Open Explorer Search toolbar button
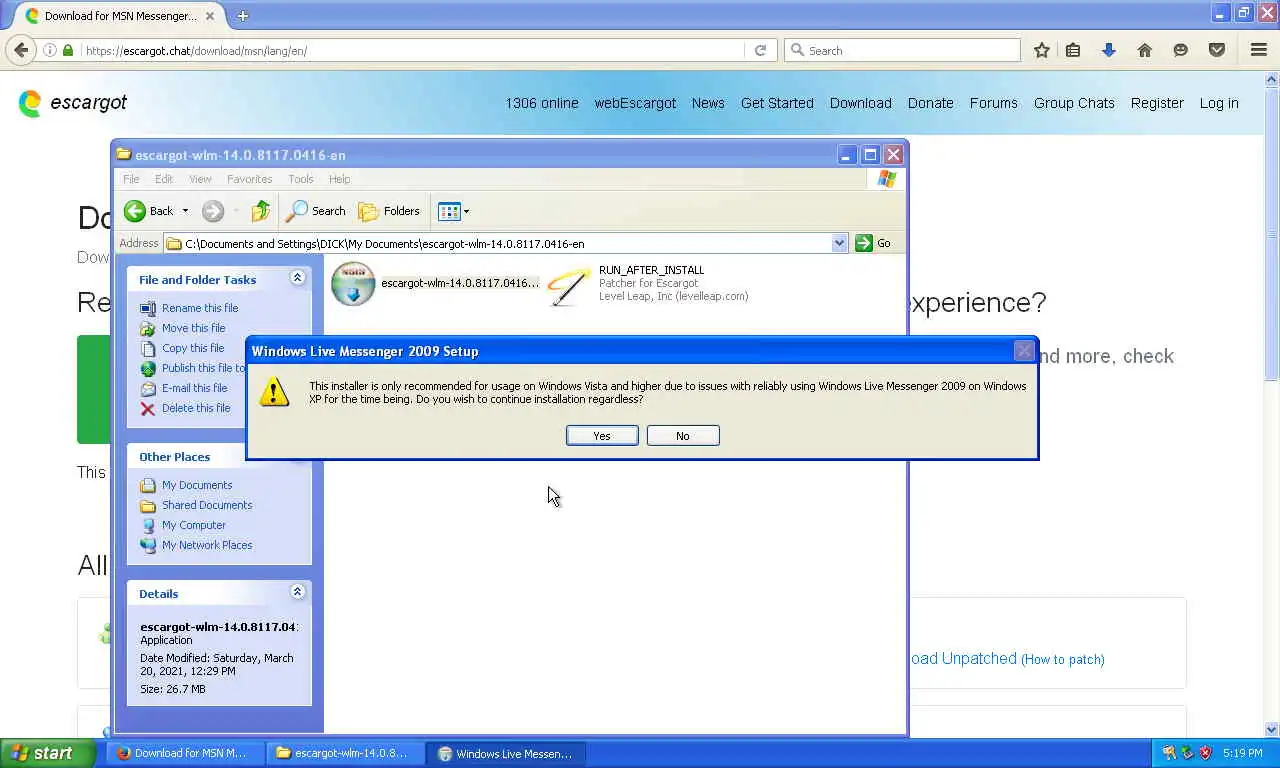The image size is (1280, 768). (x=316, y=211)
